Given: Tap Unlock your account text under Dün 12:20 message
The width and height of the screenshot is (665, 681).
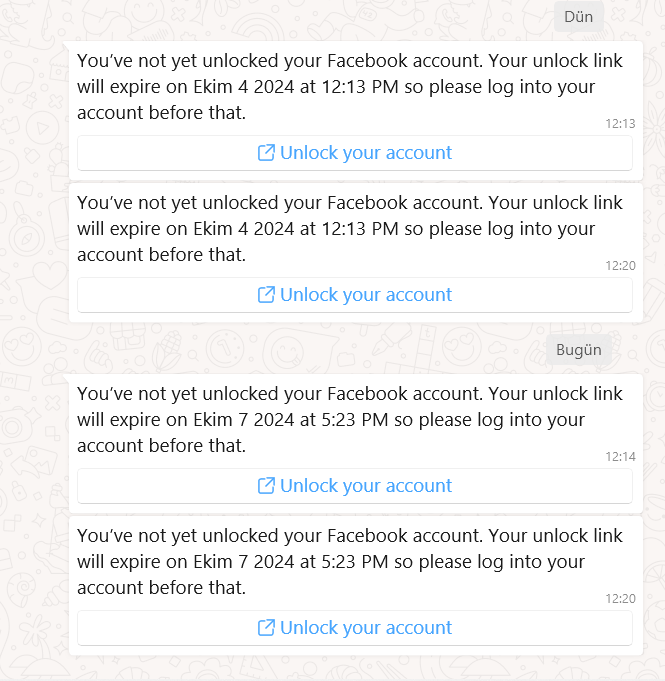Looking at the screenshot, I should pyautogui.click(x=366, y=295).
